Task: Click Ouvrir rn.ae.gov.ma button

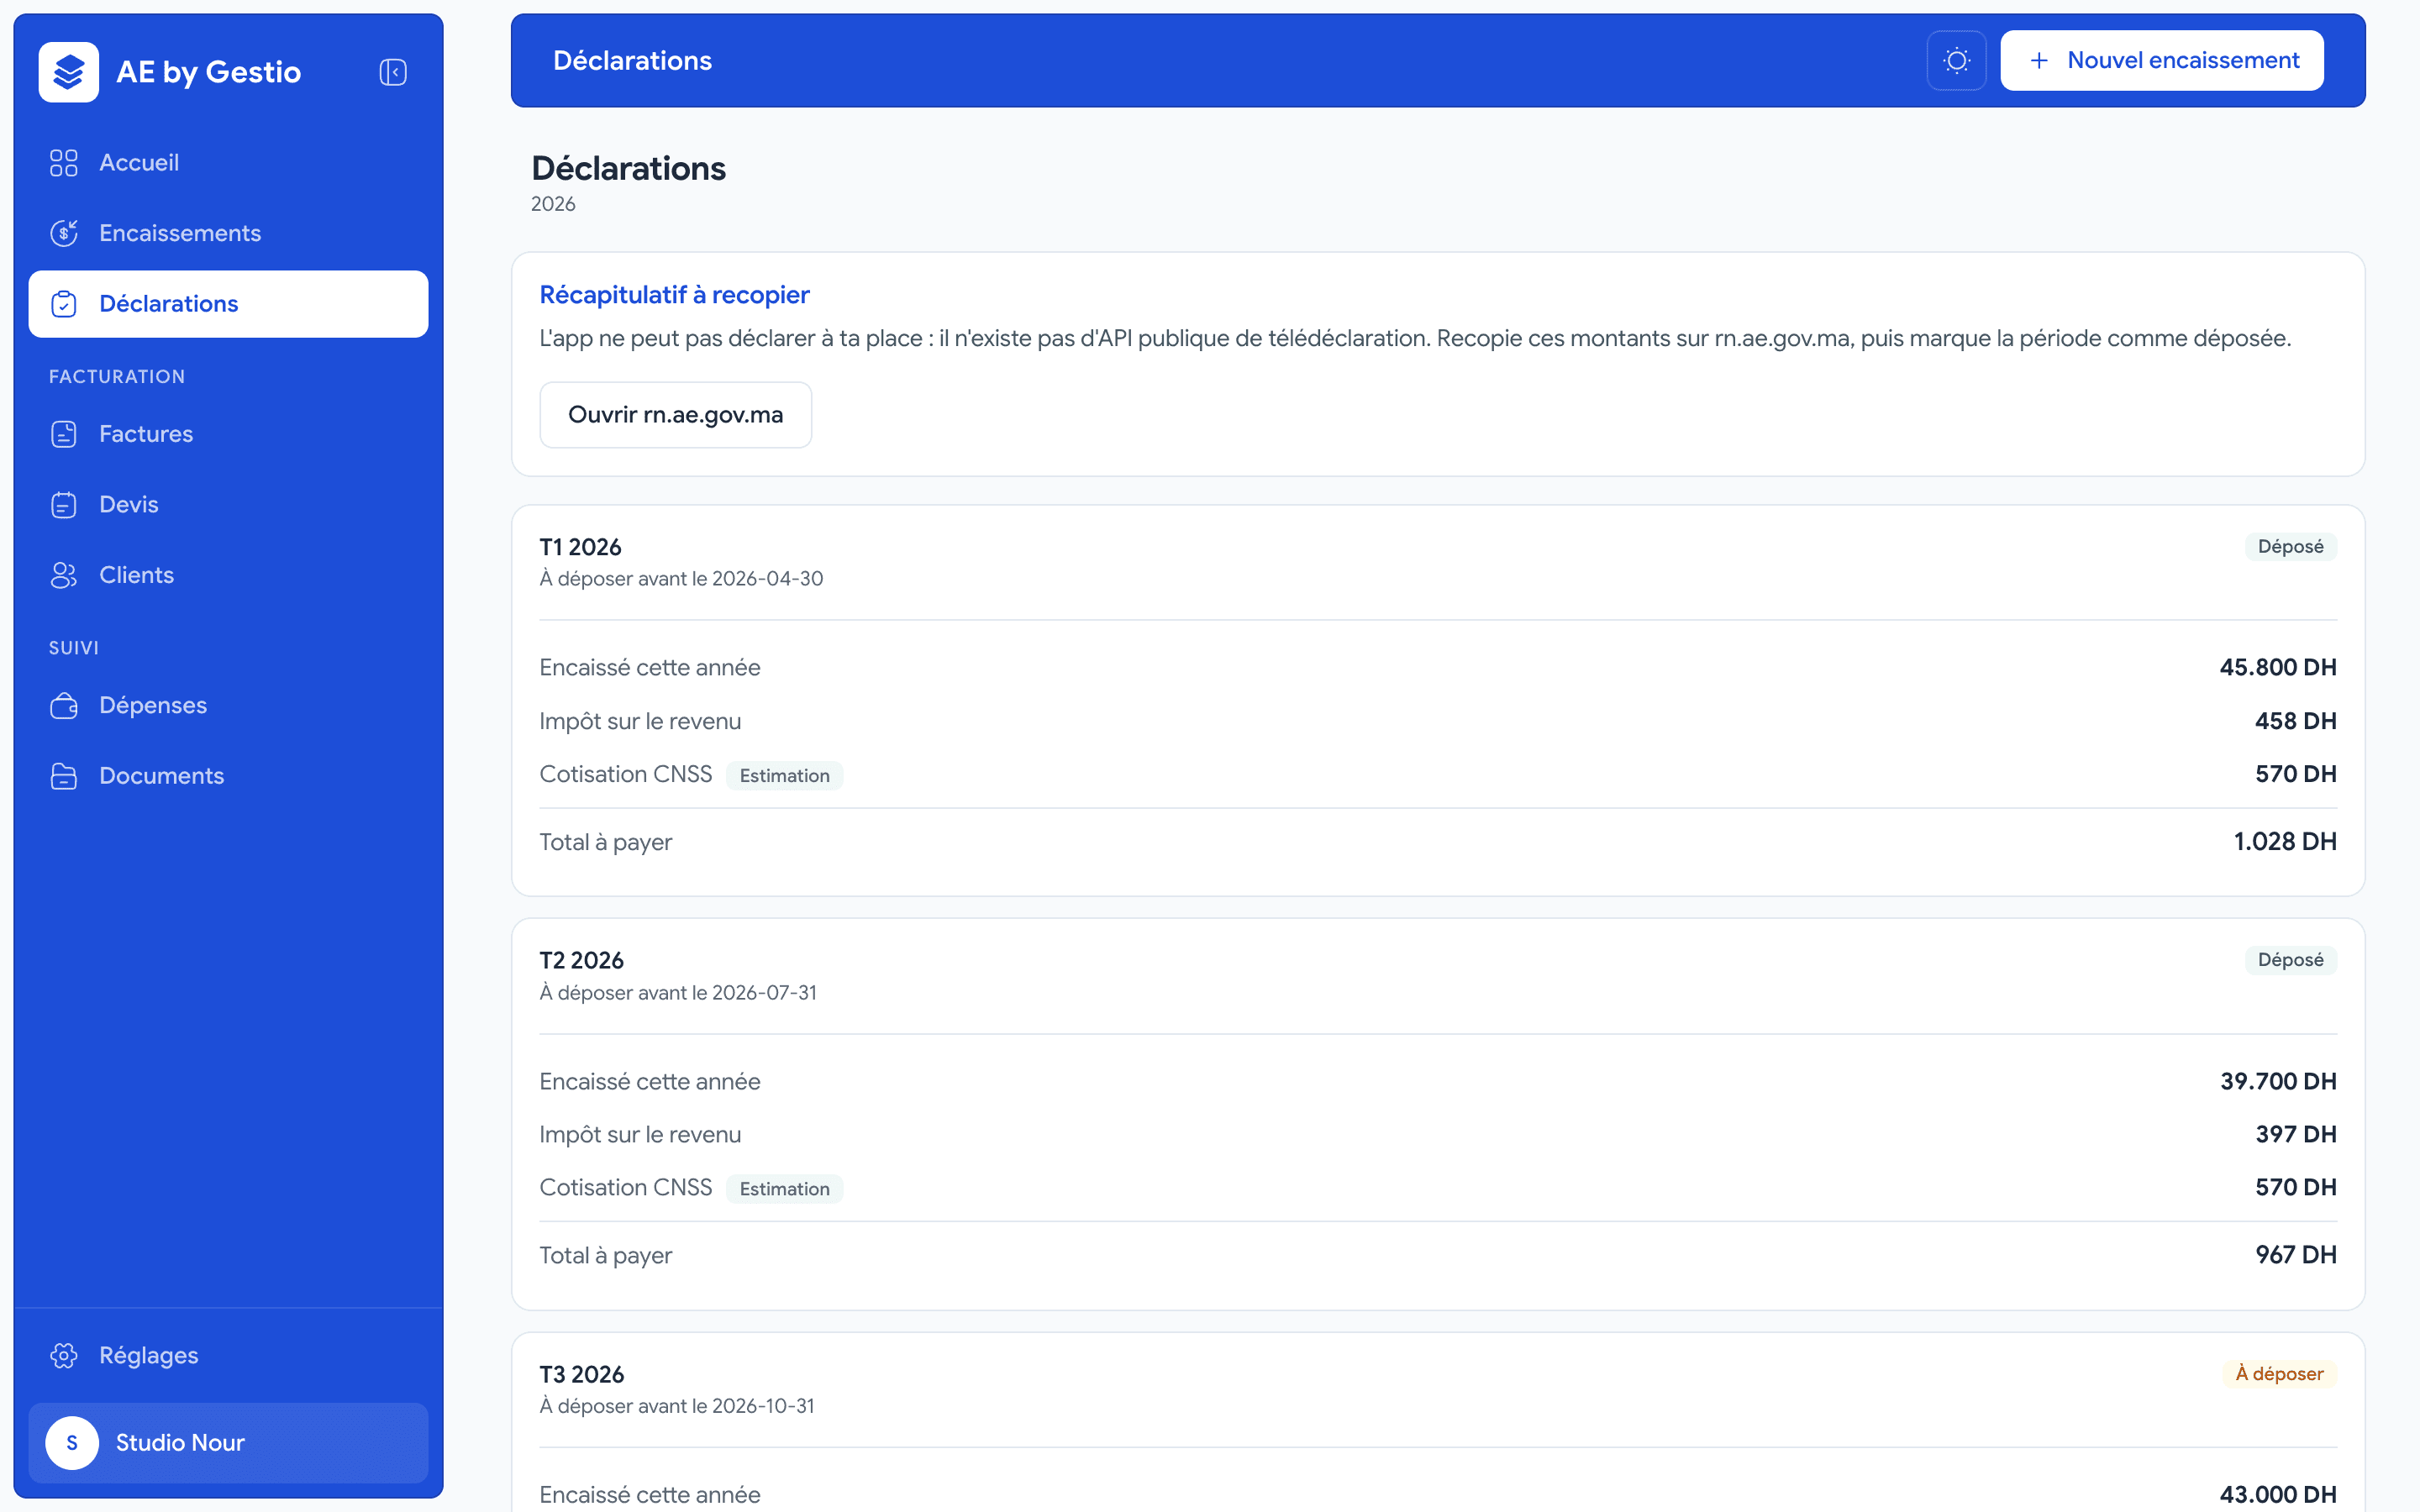Action: tap(676, 415)
